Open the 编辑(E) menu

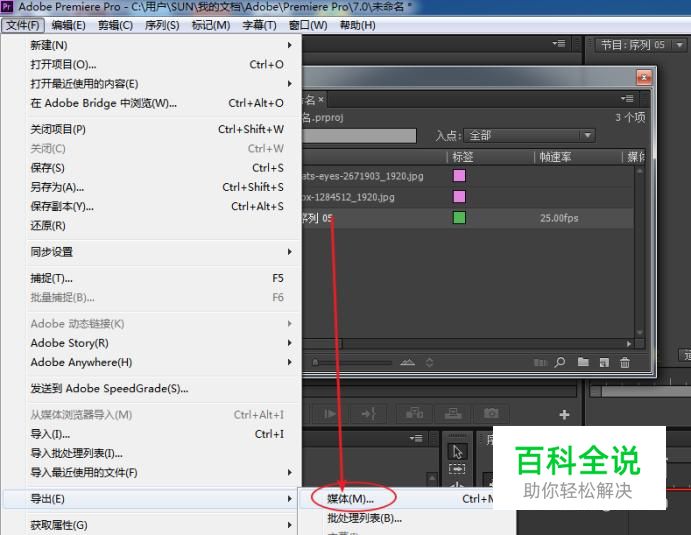click(x=69, y=25)
